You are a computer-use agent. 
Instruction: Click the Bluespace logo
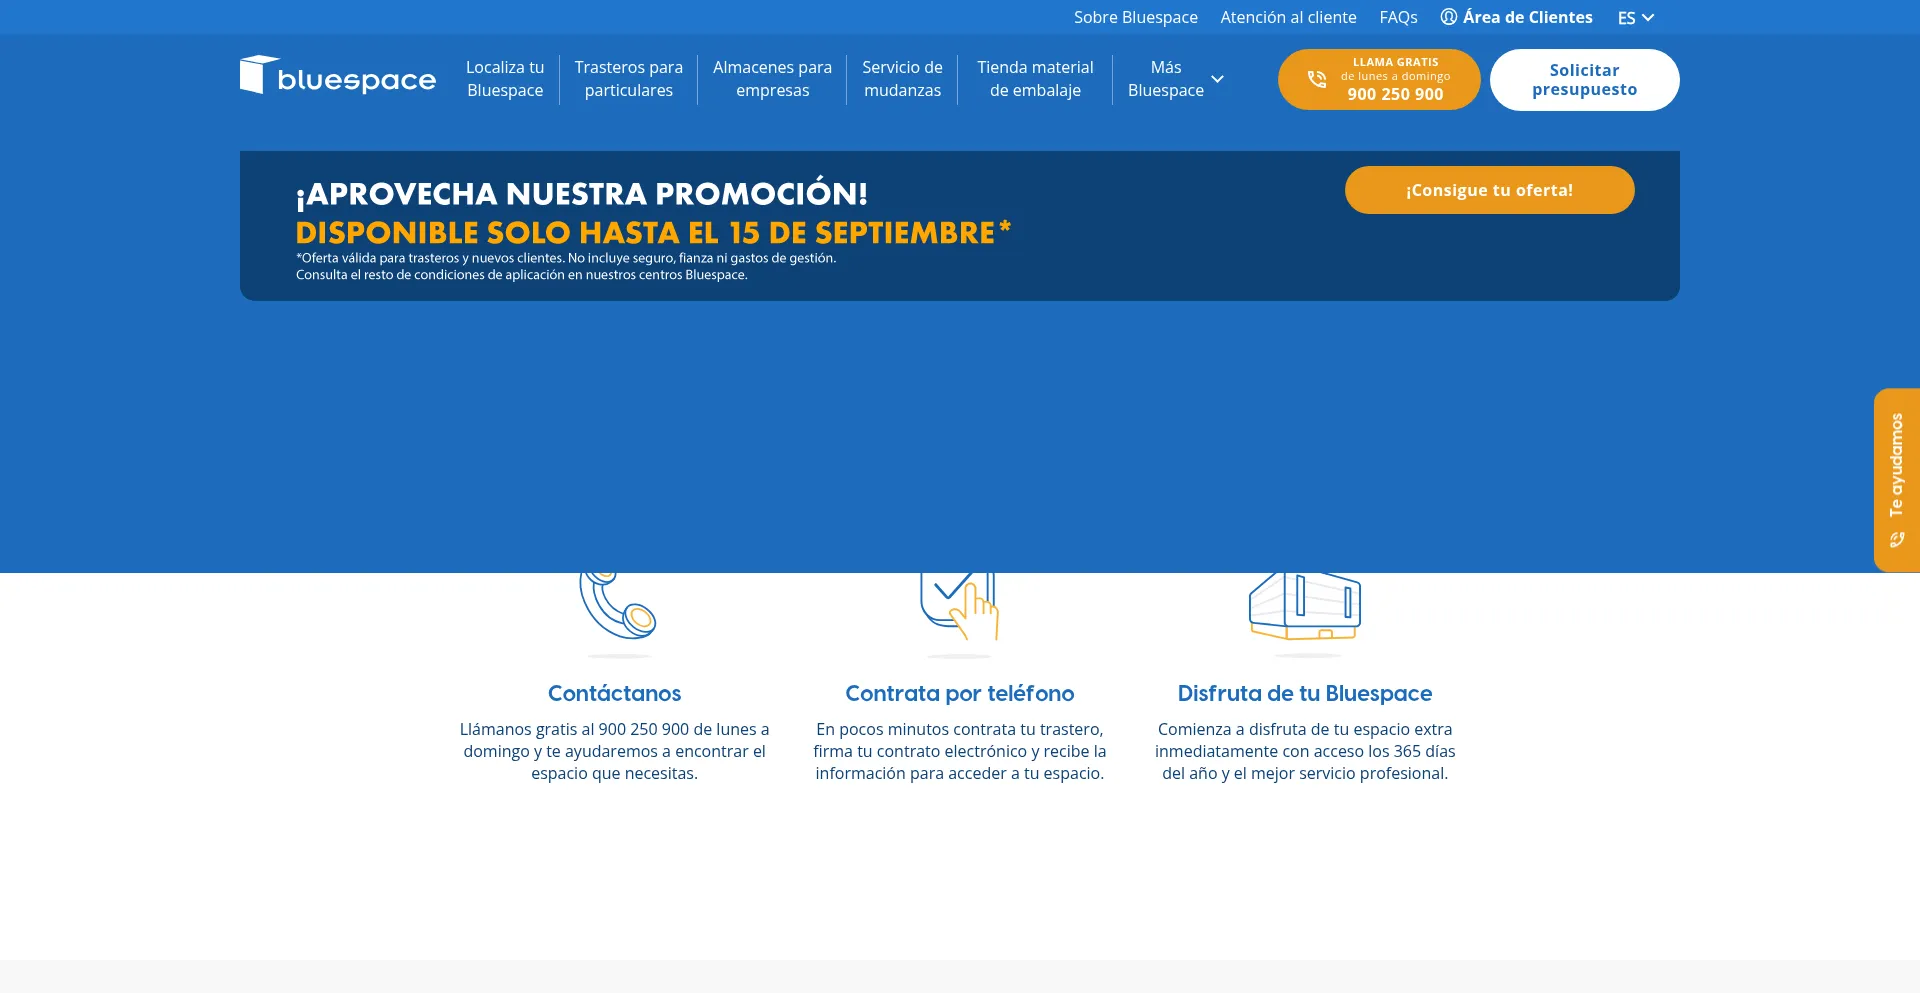[x=338, y=76]
